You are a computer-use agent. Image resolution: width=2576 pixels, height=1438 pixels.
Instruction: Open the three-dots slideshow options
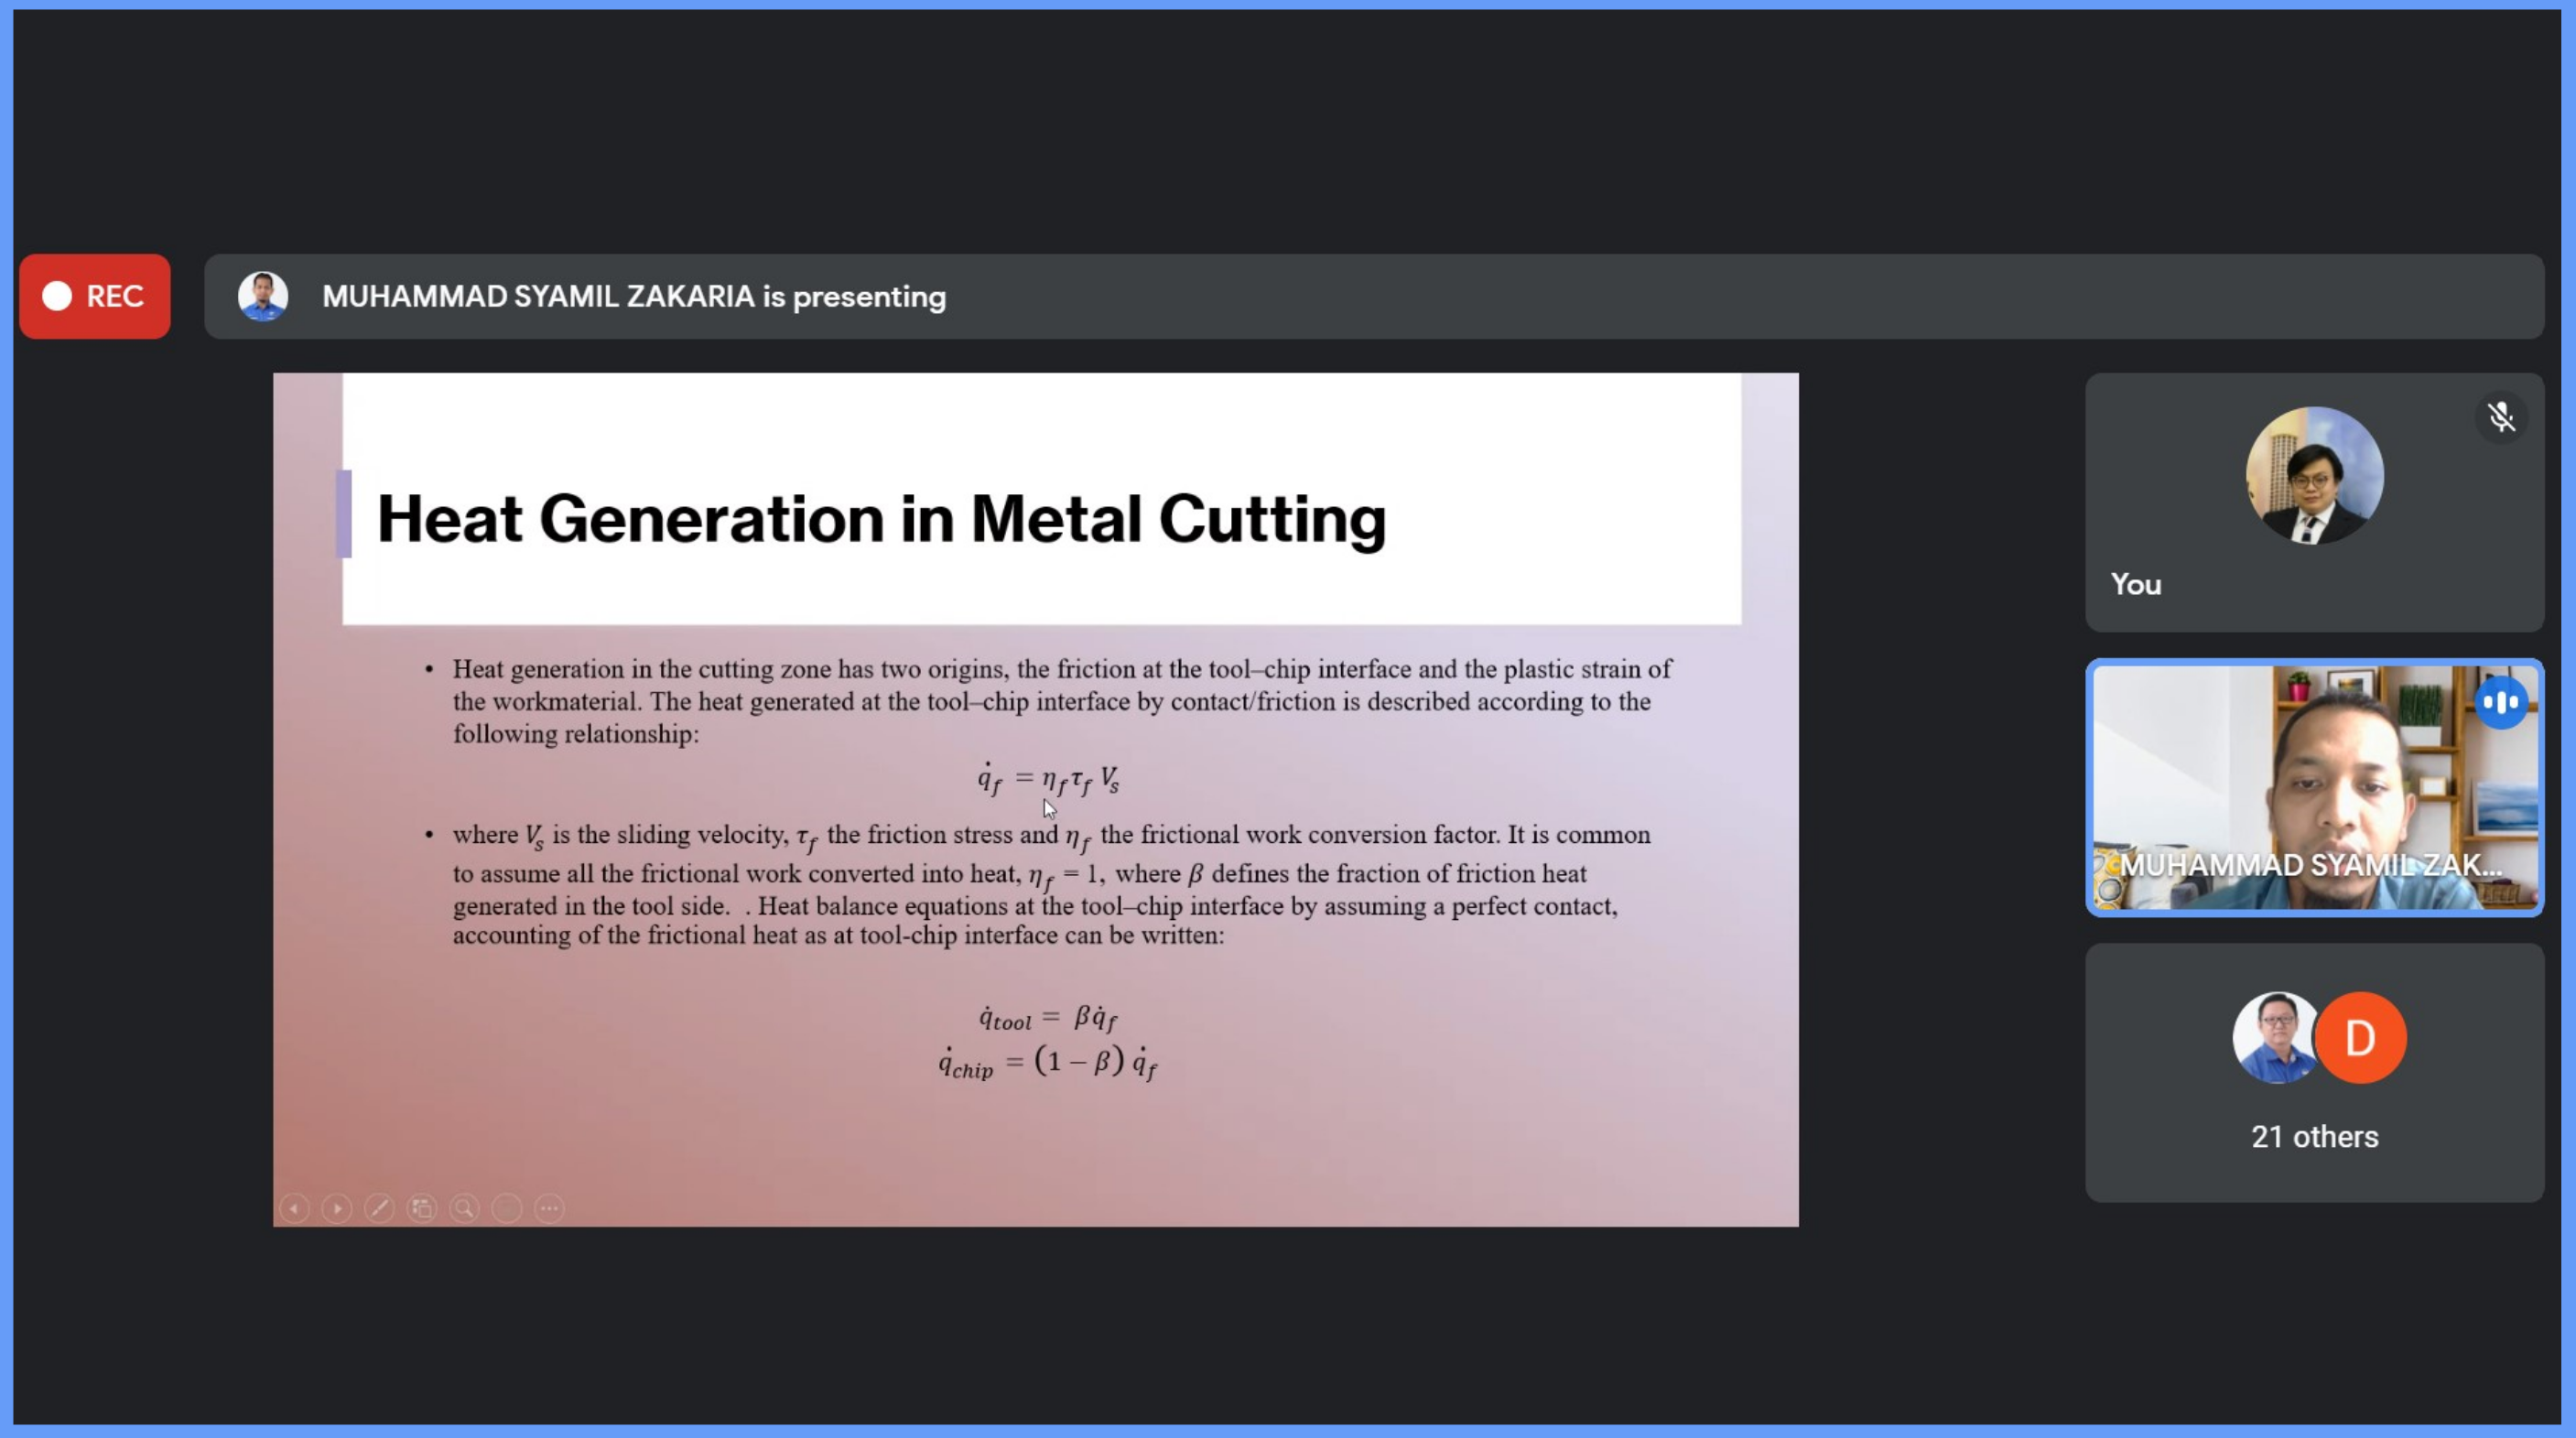tap(549, 1208)
